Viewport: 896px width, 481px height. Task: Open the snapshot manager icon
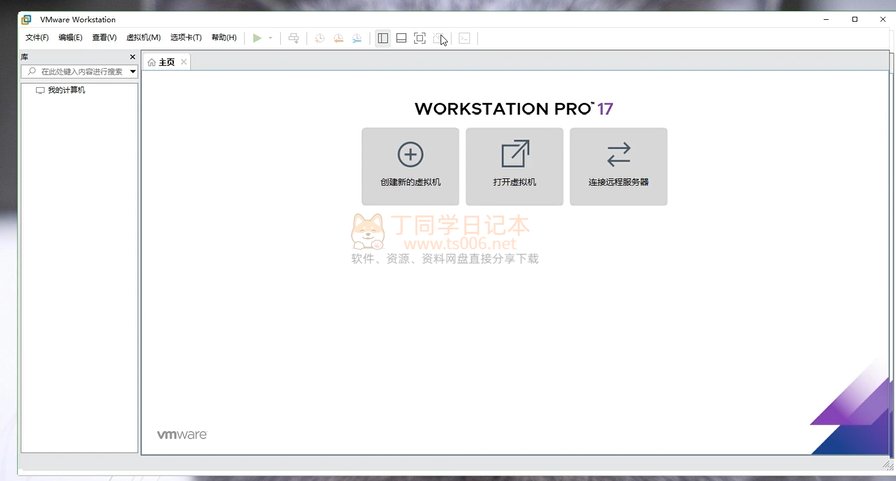coord(357,38)
